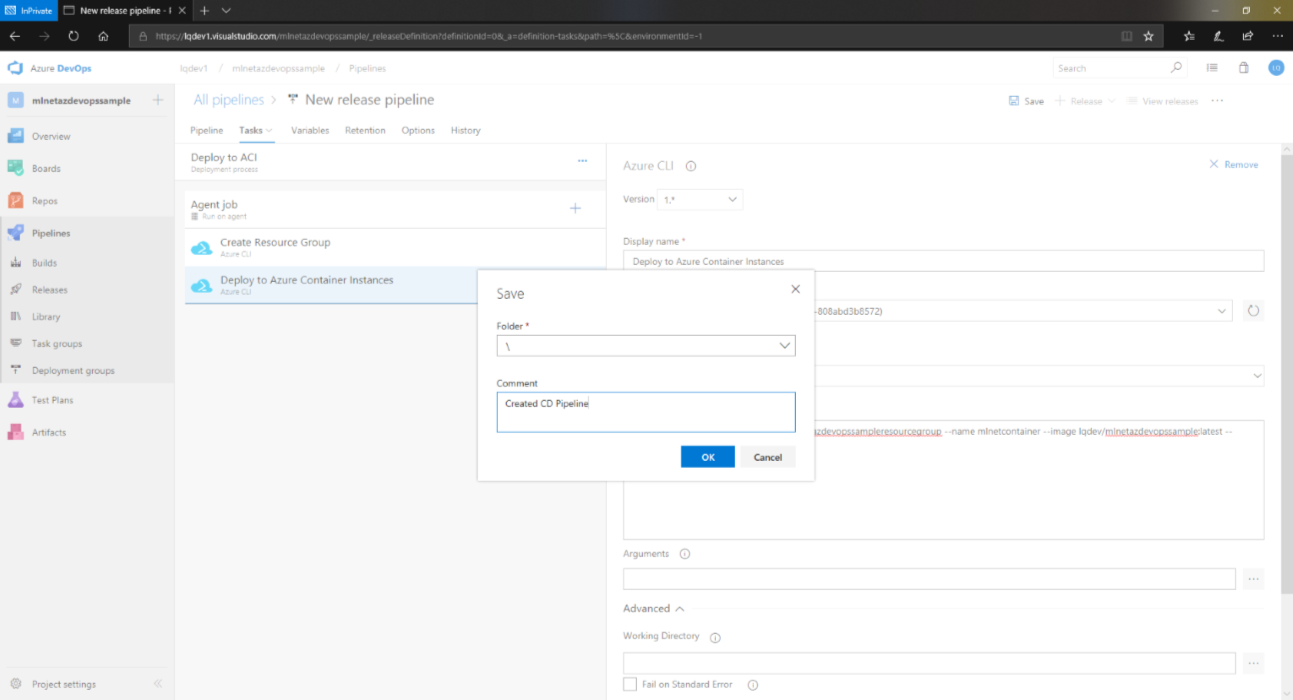The width and height of the screenshot is (1293, 700).
Task: Browse for Working Directory with ellipsis button
Action: click(x=1253, y=663)
